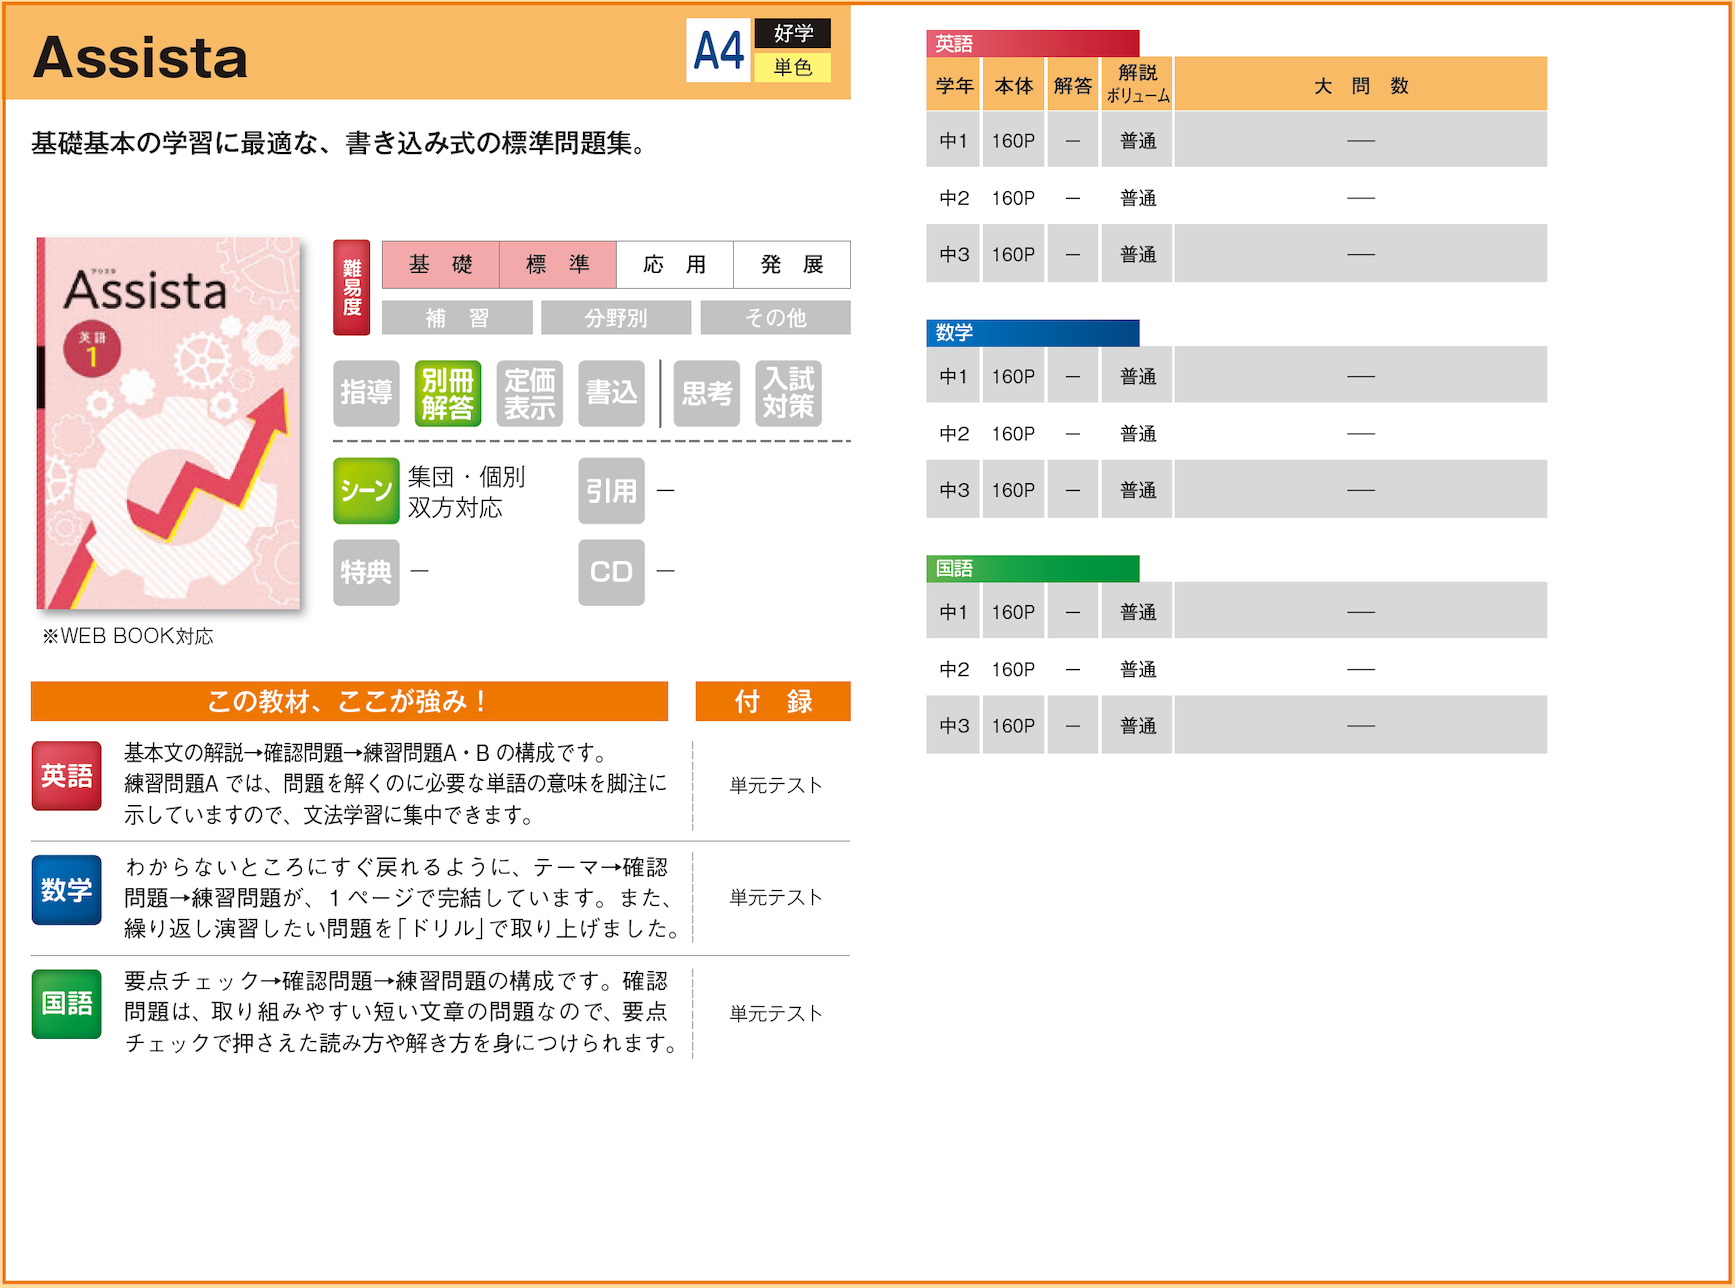Click the 特典 badge icon
Image resolution: width=1735 pixels, height=1288 pixels.
pos(366,572)
